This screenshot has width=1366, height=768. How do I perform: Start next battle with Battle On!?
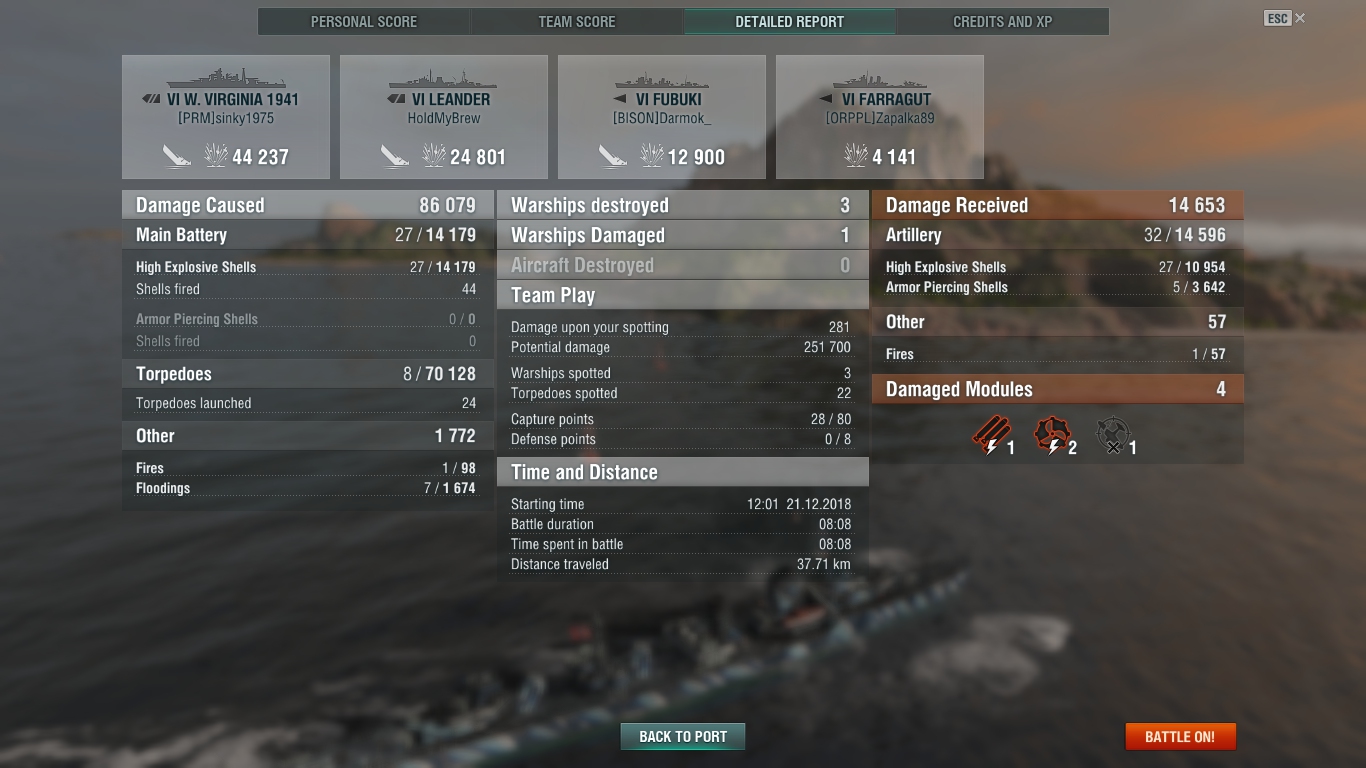[x=1180, y=737]
